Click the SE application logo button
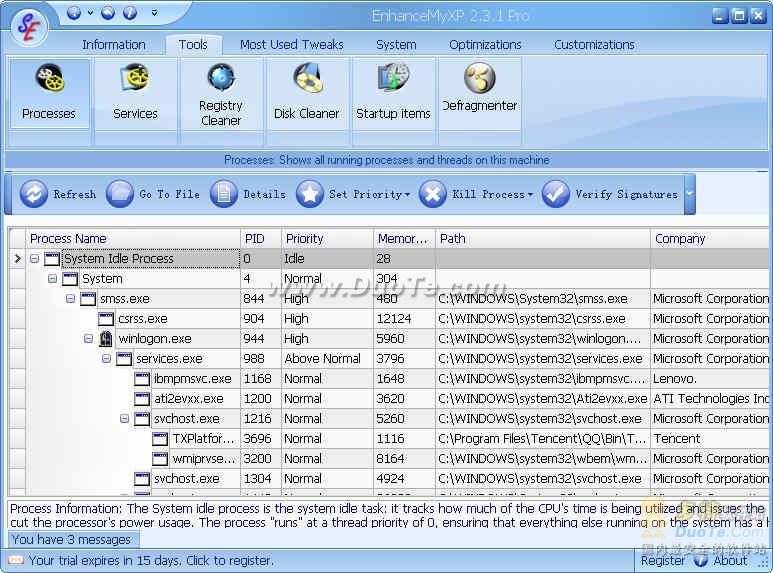773x573 pixels. [x=28, y=27]
